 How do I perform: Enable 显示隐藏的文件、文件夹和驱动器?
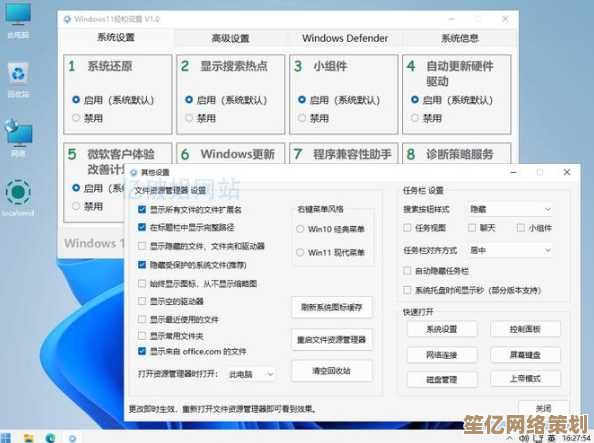click(x=142, y=246)
